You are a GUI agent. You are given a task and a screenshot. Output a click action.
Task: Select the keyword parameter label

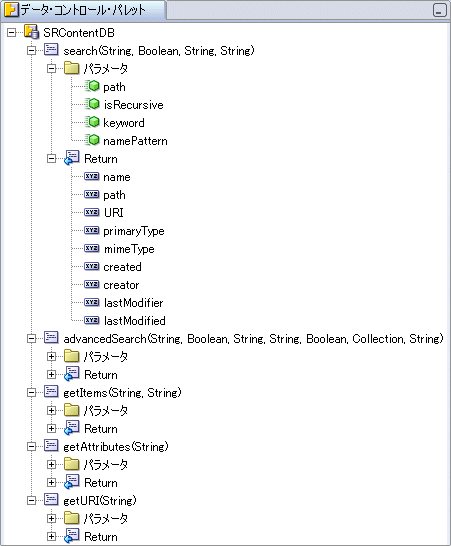pyautogui.click(x=124, y=123)
